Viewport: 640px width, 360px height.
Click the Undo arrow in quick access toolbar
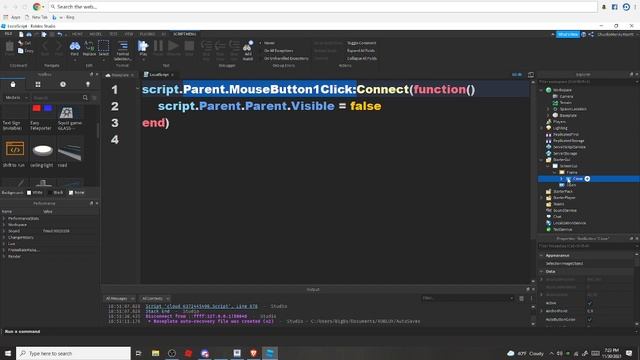coord(60,34)
